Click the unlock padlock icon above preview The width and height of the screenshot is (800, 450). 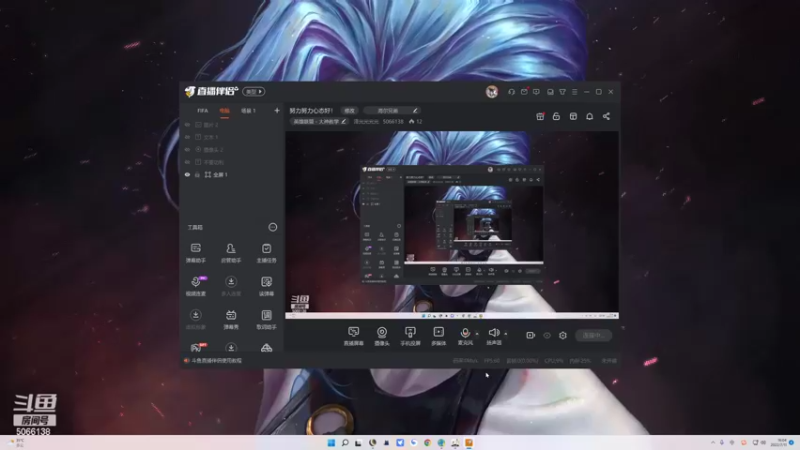tap(556, 116)
